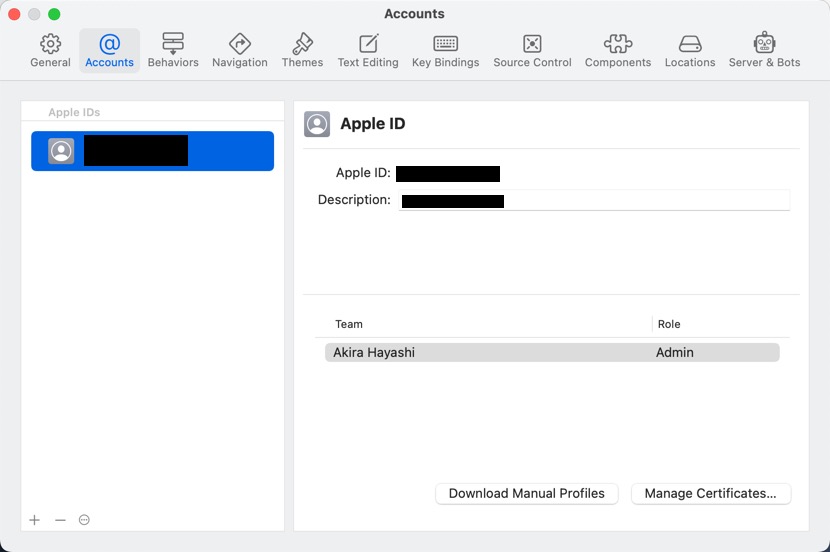Click the Admin role cell
Viewport: 830px width, 552px height.
click(674, 352)
